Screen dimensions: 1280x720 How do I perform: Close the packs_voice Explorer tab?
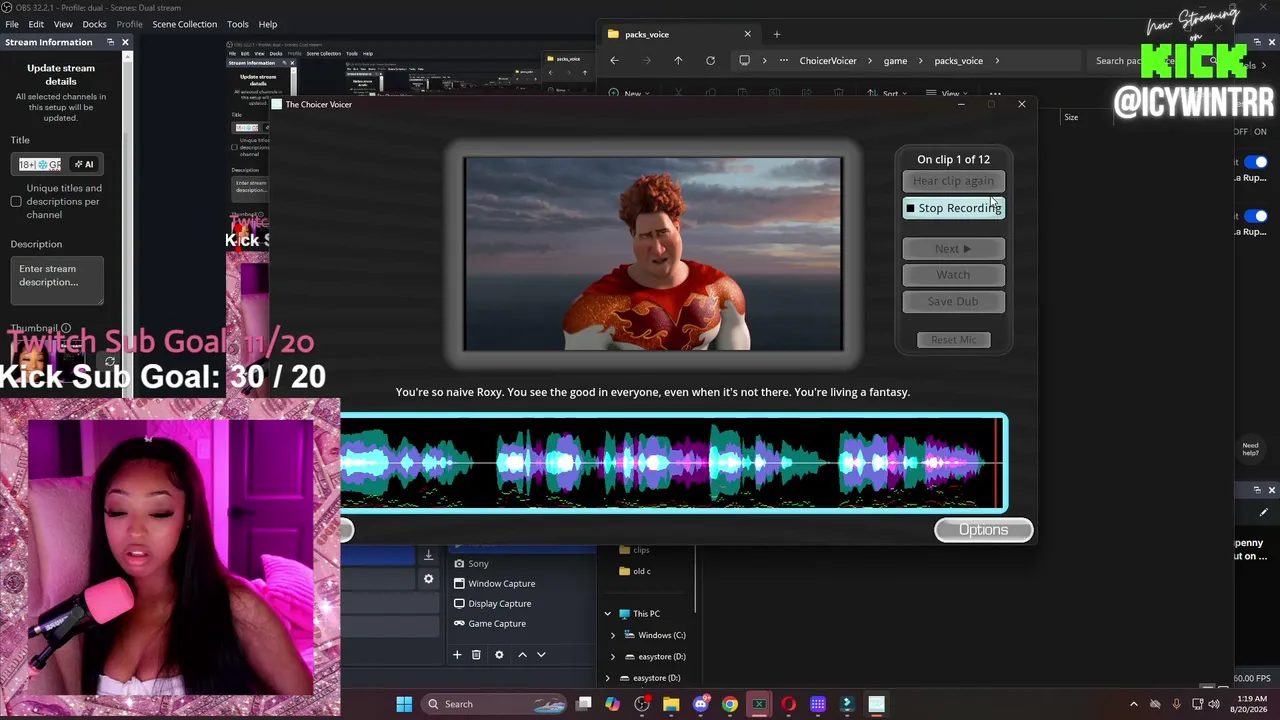pyautogui.click(x=747, y=34)
